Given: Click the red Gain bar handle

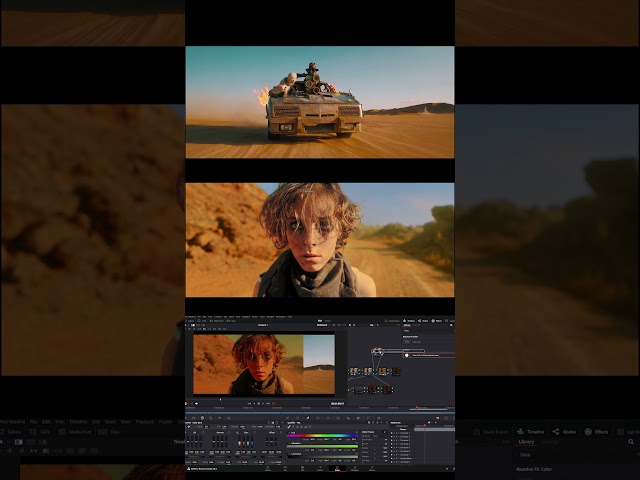Looking at the screenshot, I should [244, 444].
